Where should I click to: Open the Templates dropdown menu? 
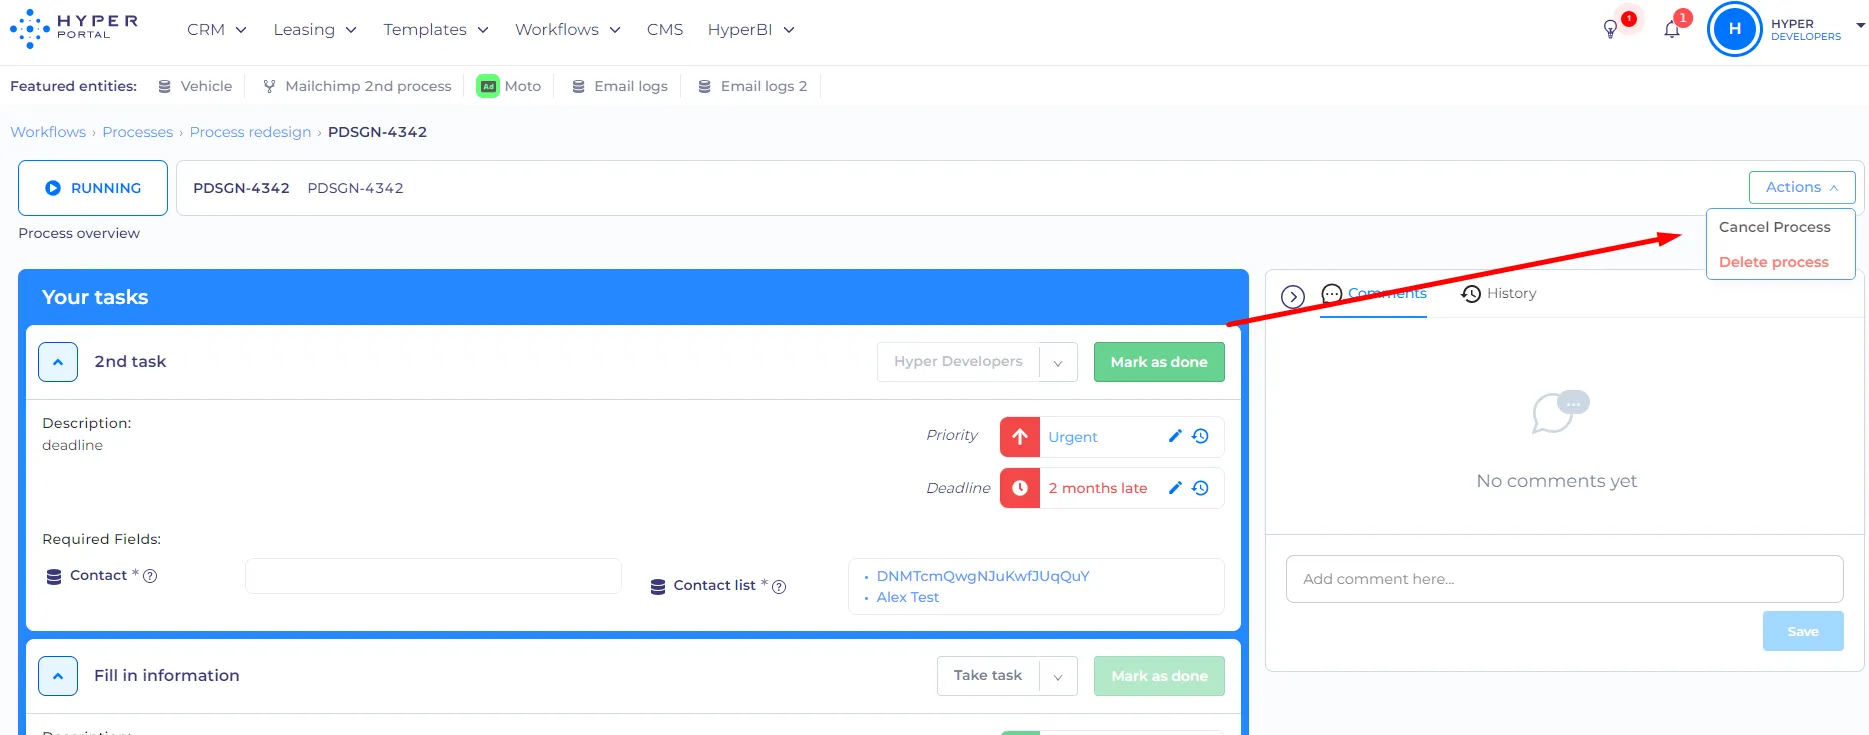[436, 30]
